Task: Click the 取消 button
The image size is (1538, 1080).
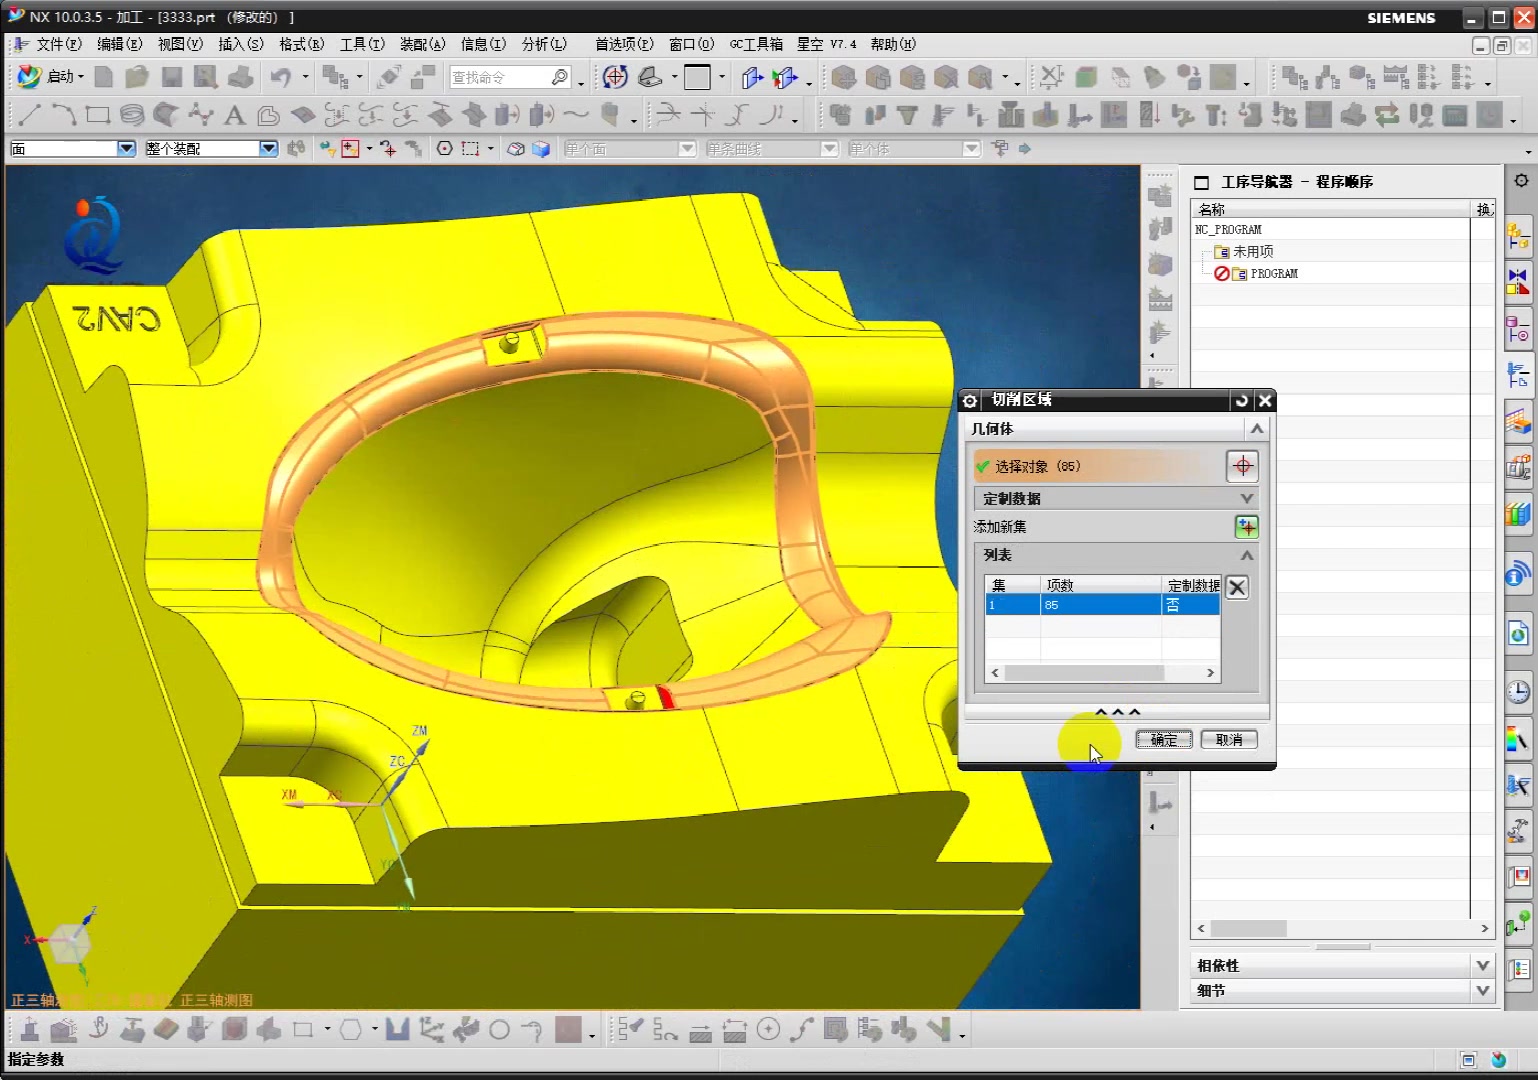Action: click(x=1229, y=740)
